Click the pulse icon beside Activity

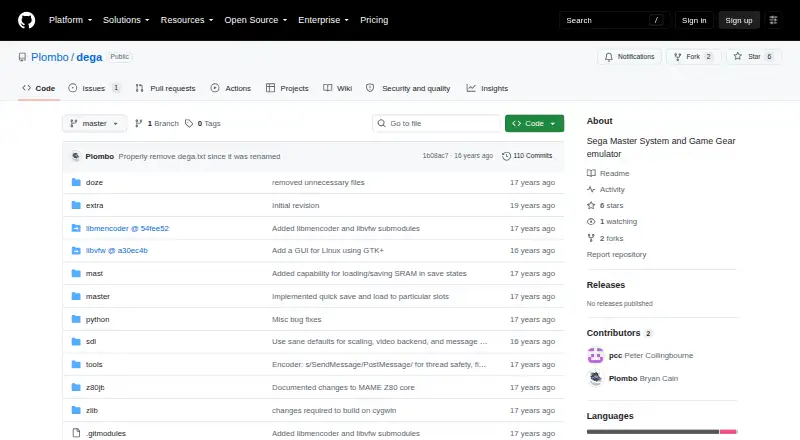tap(591, 189)
